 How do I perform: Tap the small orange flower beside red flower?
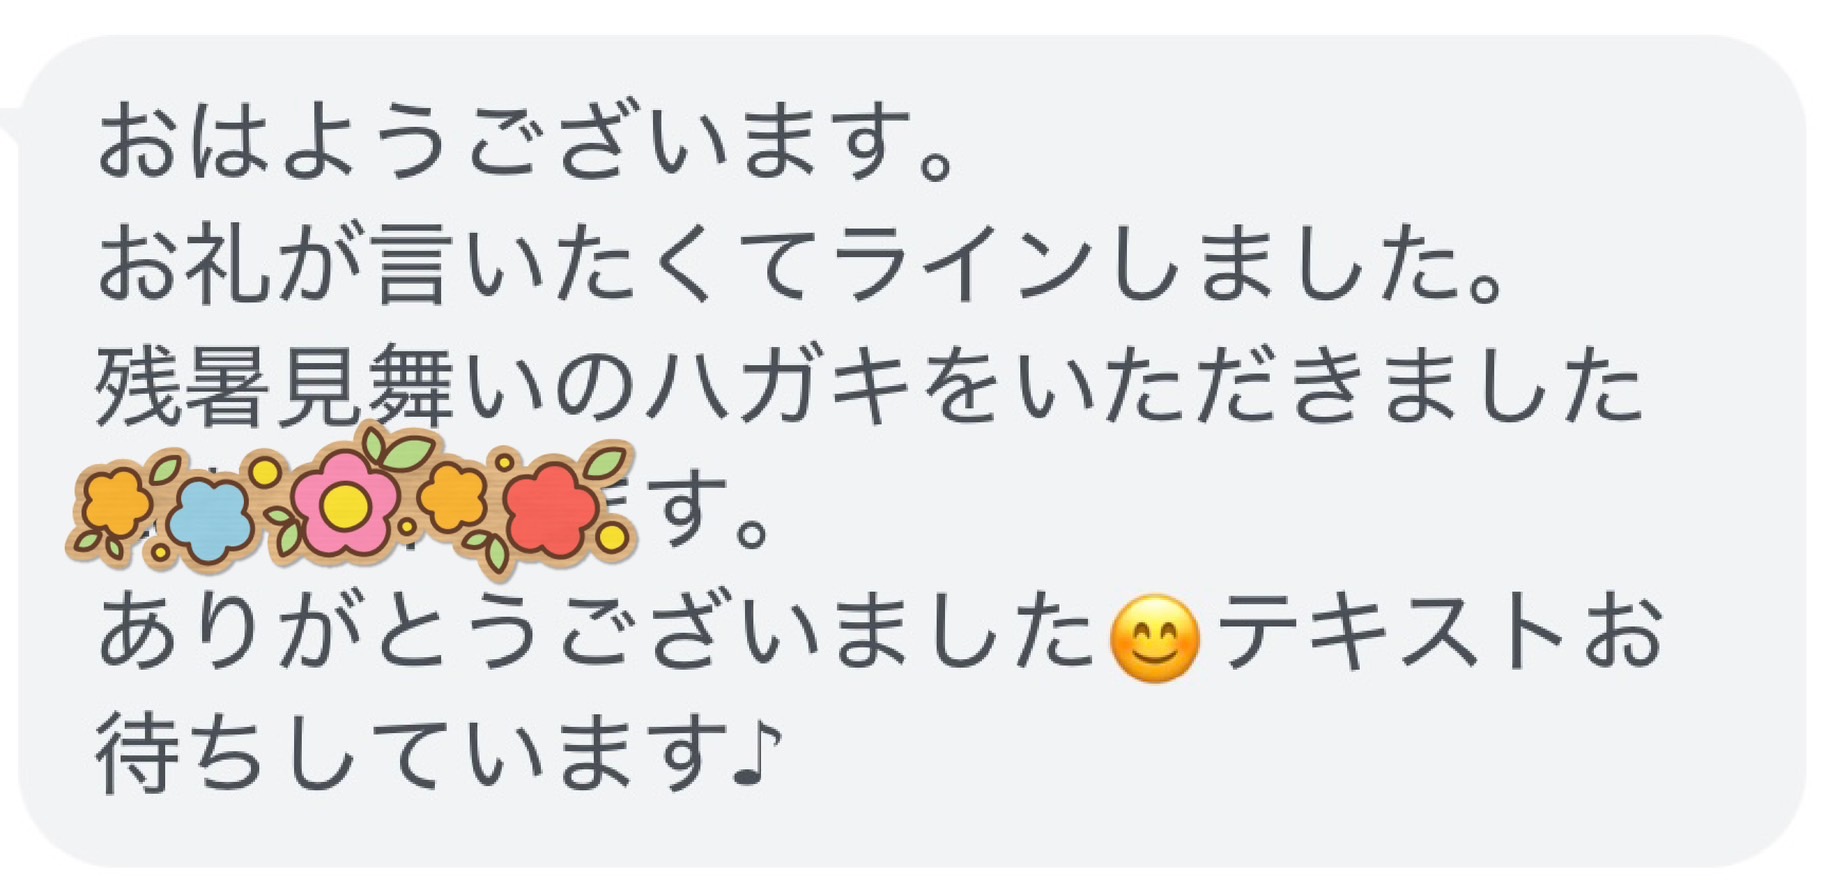pos(453,495)
